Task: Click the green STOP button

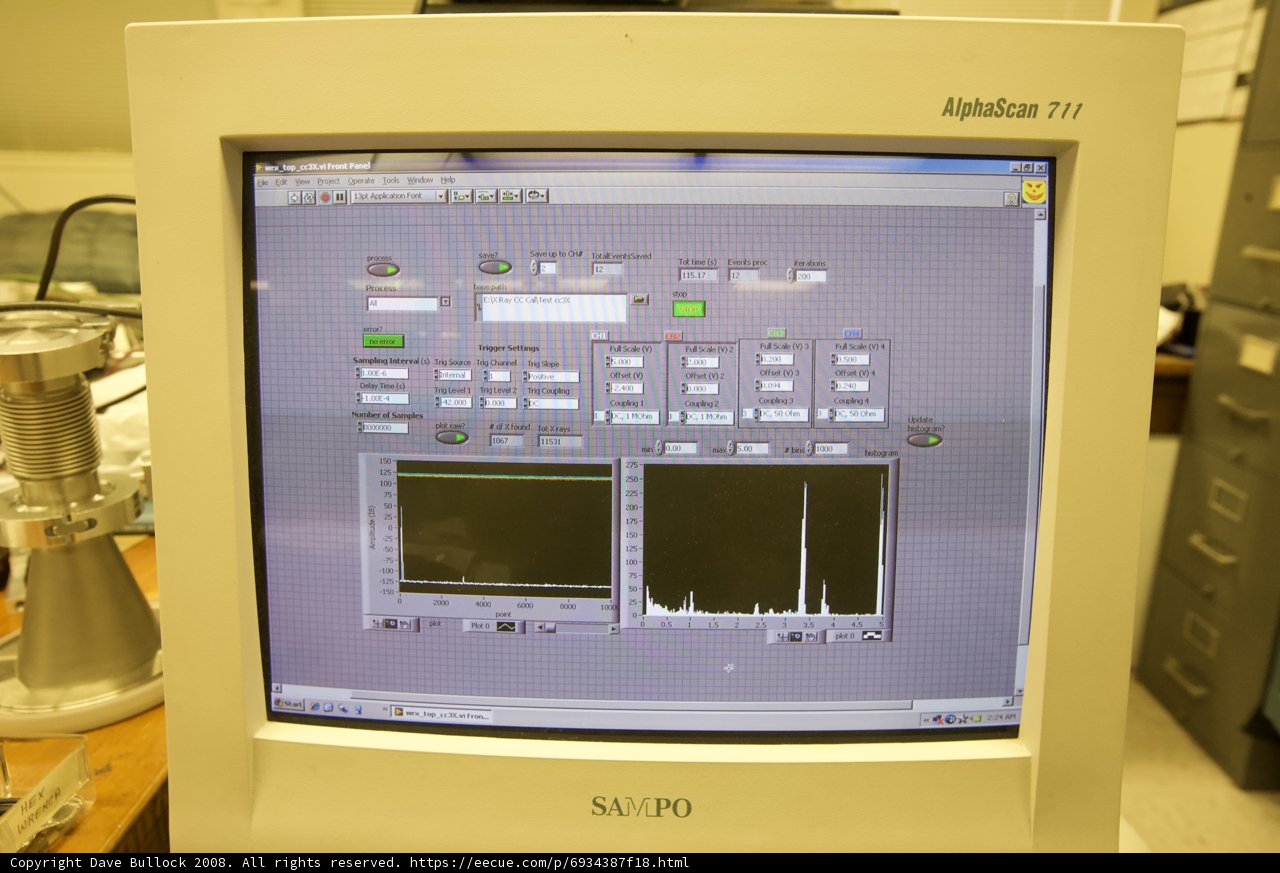Action: click(688, 309)
